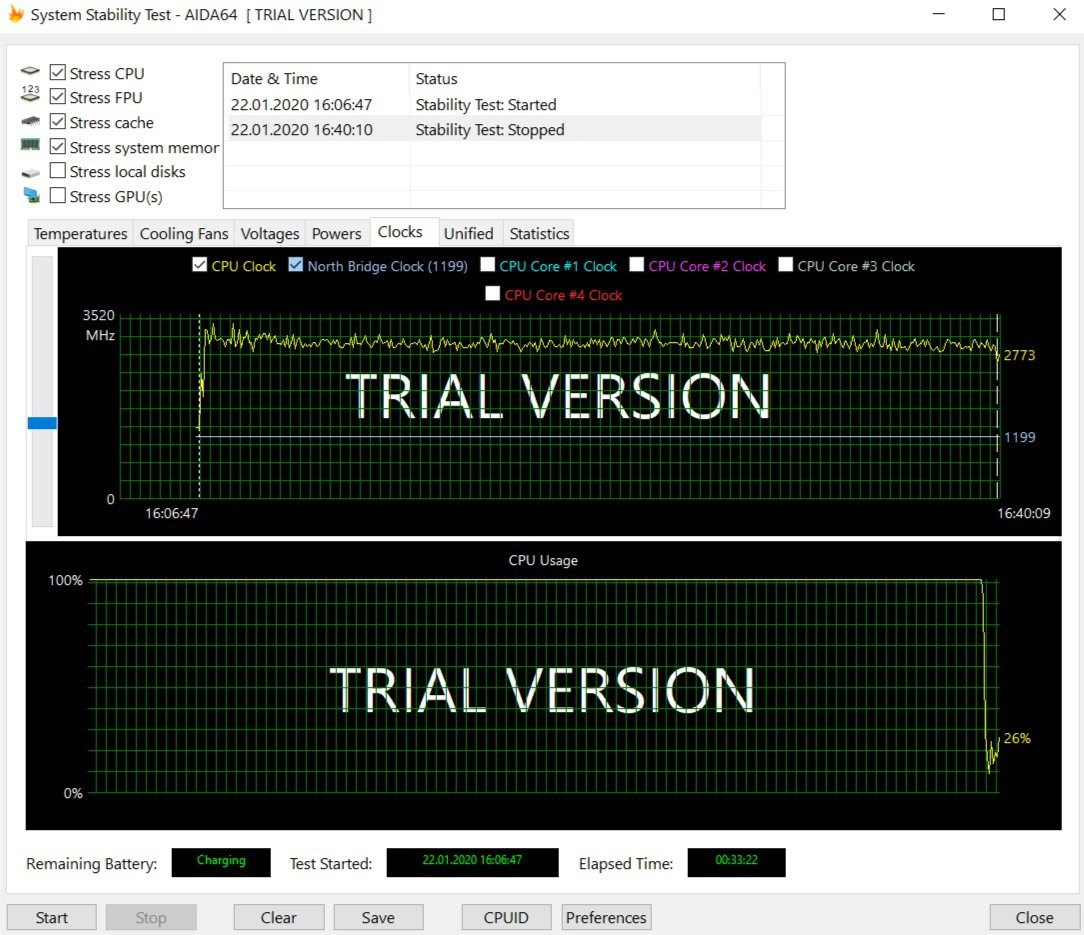The height and width of the screenshot is (935, 1084).
Task: Select the Stability Test: Stopped log row
Action: tap(490, 130)
